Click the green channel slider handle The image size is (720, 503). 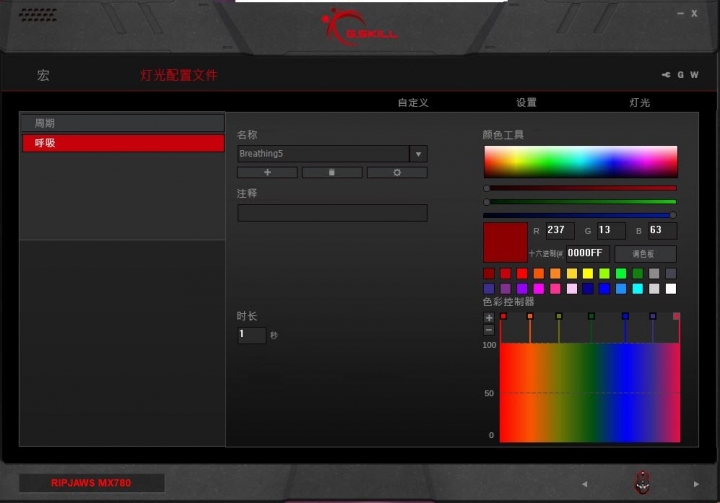tap(487, 202)
